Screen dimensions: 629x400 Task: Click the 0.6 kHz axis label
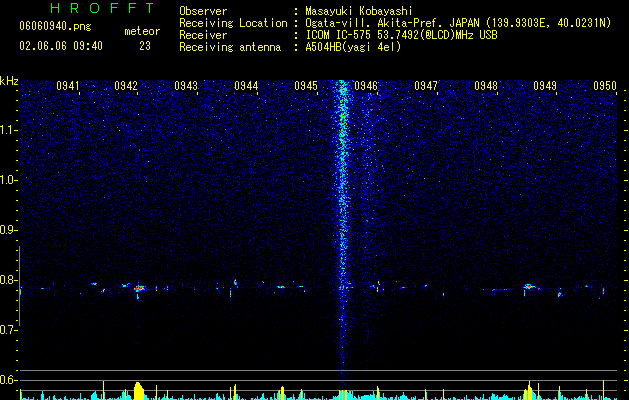(x=9, y=380)
